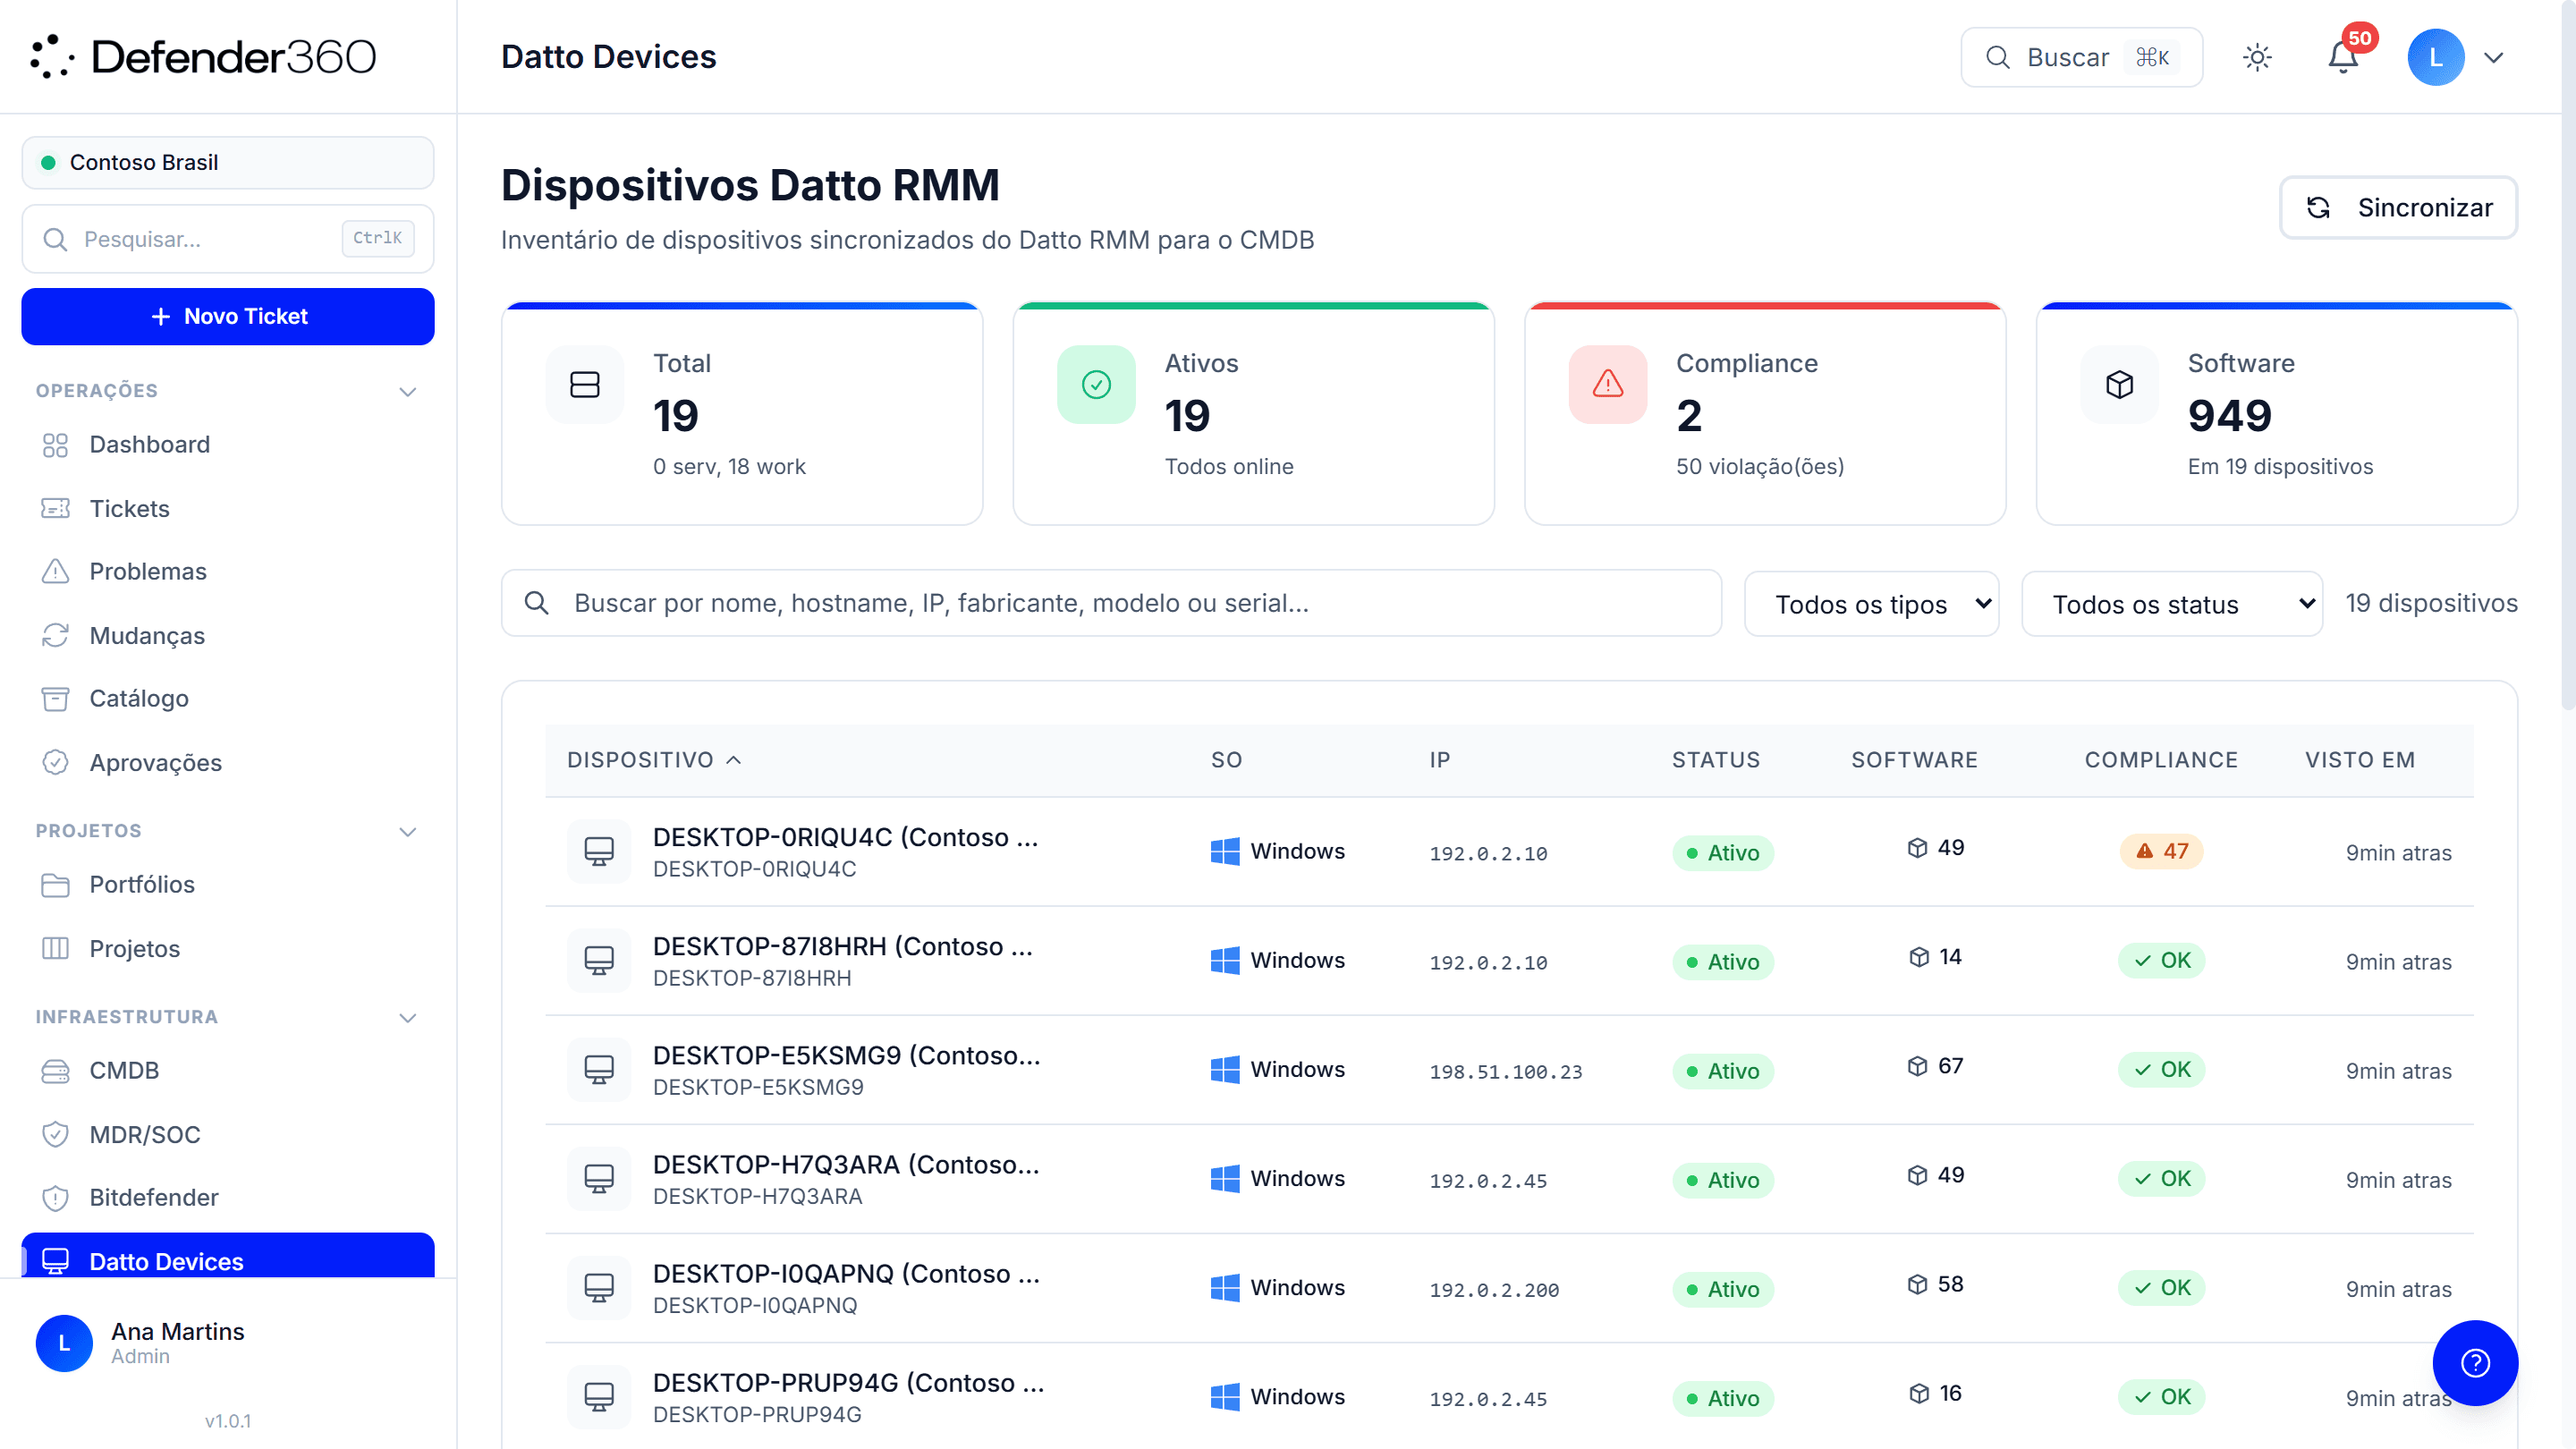2576x1449 pixels.
Task: Open the help question-mark floating button
Action: (x=2475, y=1363)
